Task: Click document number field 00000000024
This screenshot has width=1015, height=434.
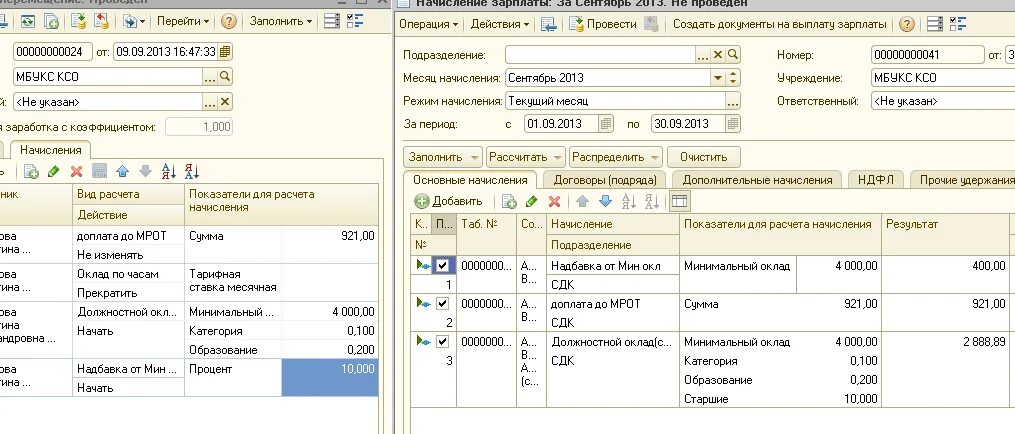Action: 52,52
